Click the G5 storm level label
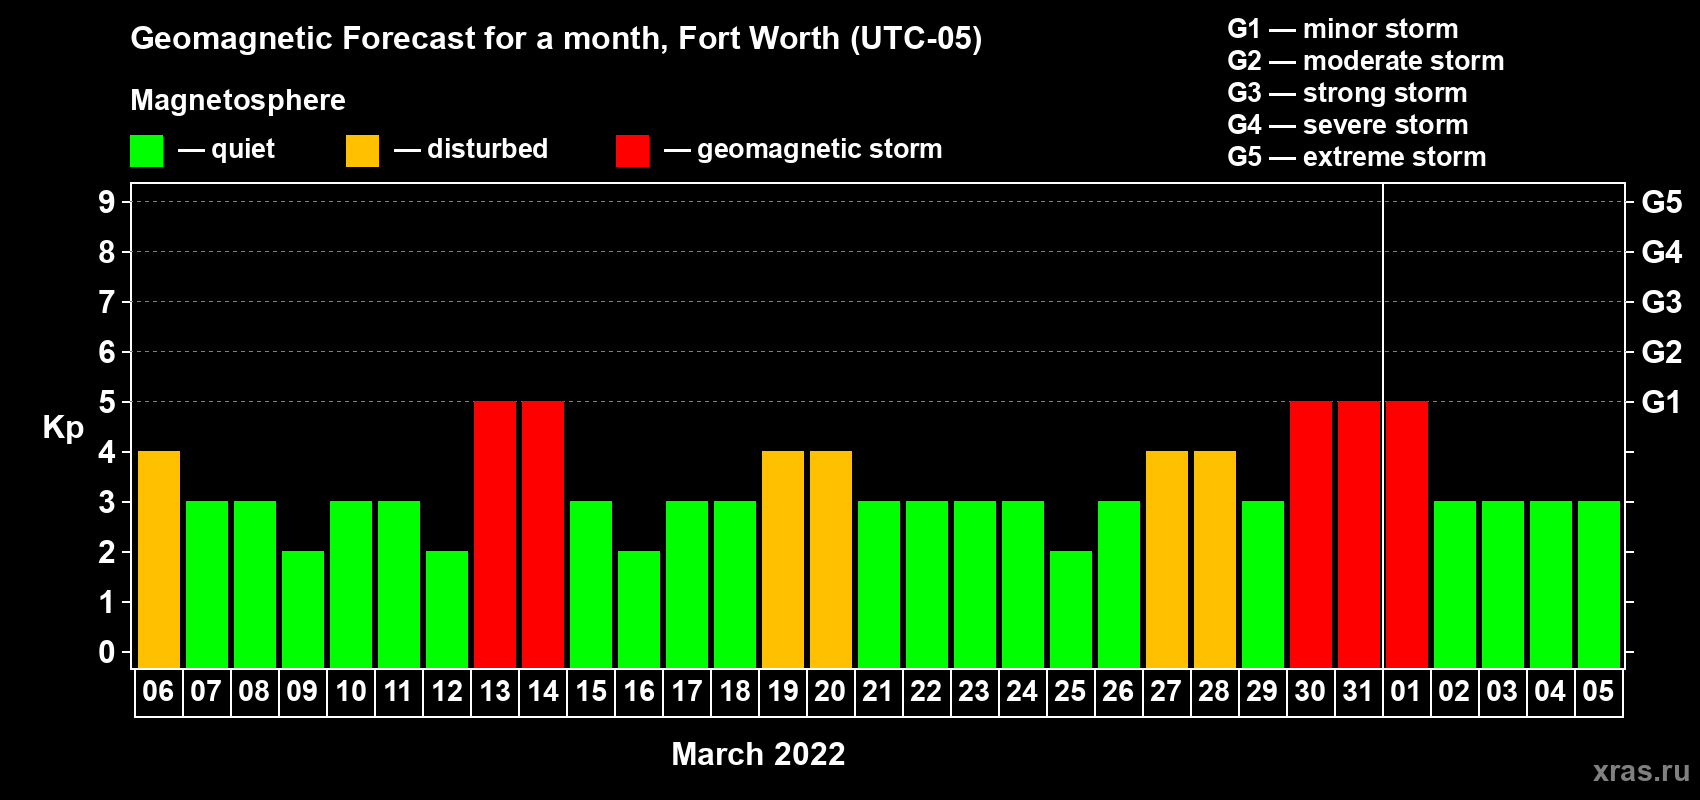 1661,202
